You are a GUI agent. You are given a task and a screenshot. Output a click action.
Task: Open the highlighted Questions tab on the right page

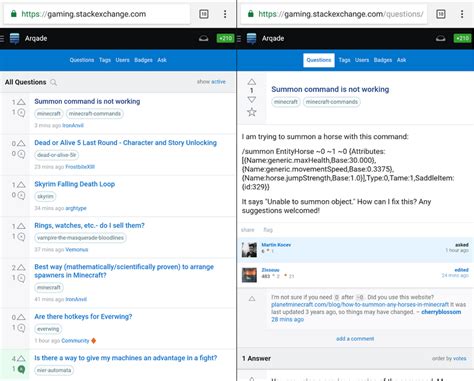pyautogui.click(x=319, y=60)
